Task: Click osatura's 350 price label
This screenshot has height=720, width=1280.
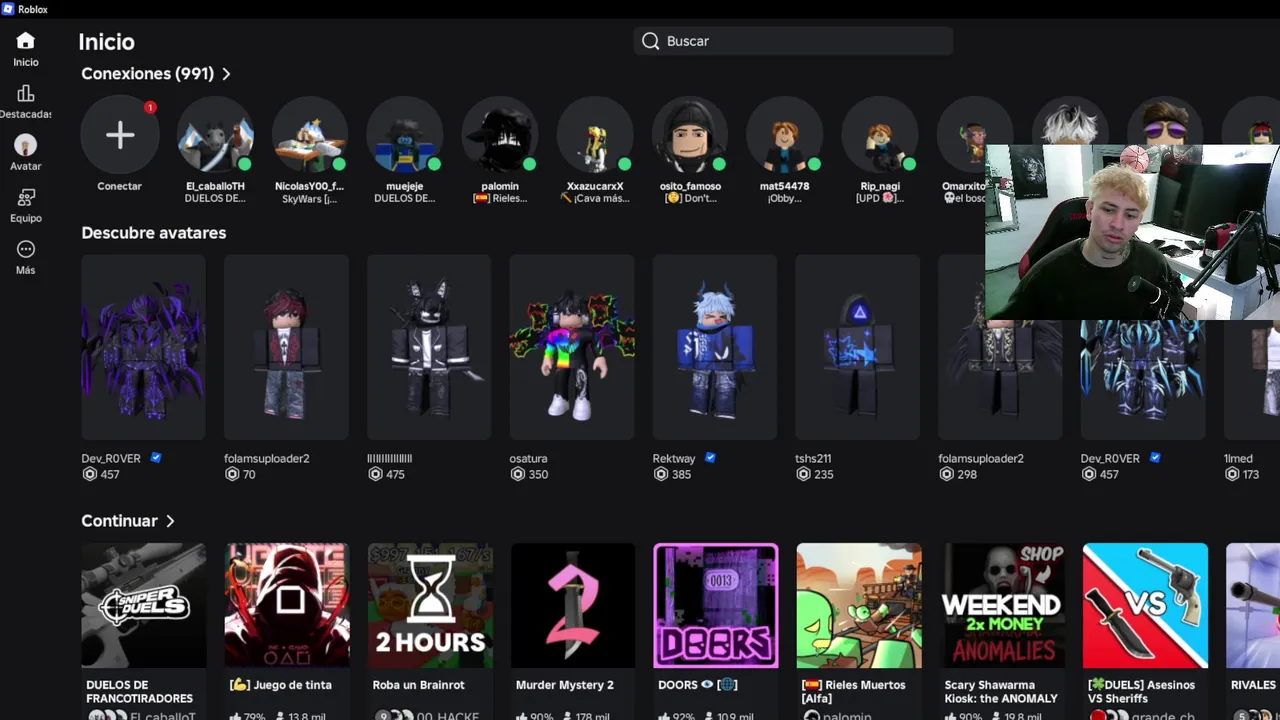Action: pyautogui.click(x=529, y=474)
